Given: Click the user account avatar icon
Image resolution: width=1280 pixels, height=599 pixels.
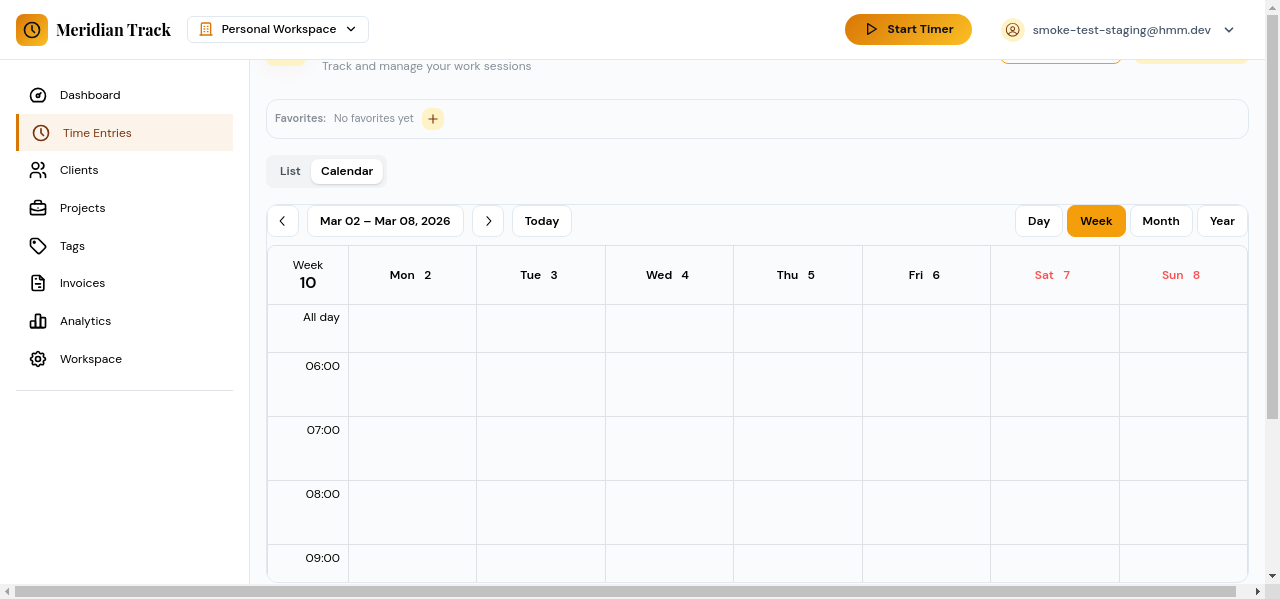Looking at the screenshot, I should tap(1013, 30).
